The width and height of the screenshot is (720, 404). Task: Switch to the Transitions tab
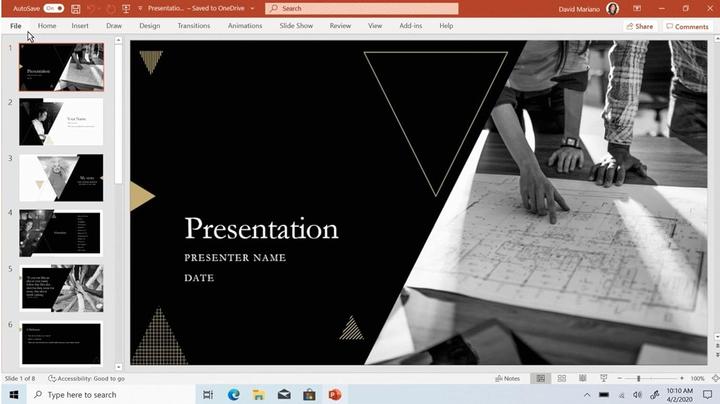(194, 26)
